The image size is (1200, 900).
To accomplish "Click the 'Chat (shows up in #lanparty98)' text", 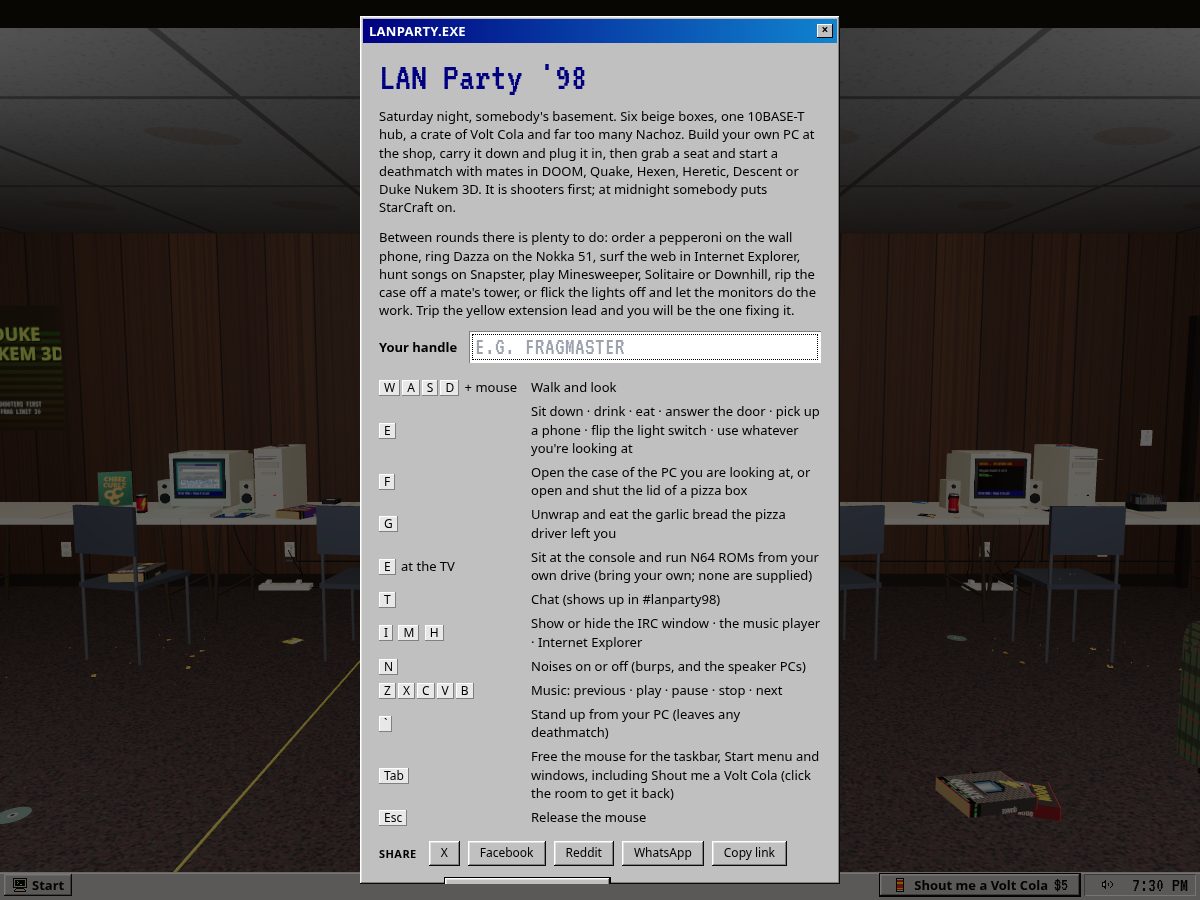I will [x=625, y=599].
